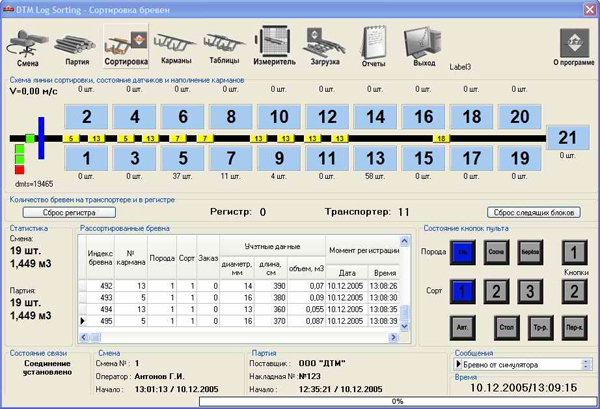Open the Измеритель toolbar icon
The width and height of the screenshot is (600, 409).
click(274, 46)
